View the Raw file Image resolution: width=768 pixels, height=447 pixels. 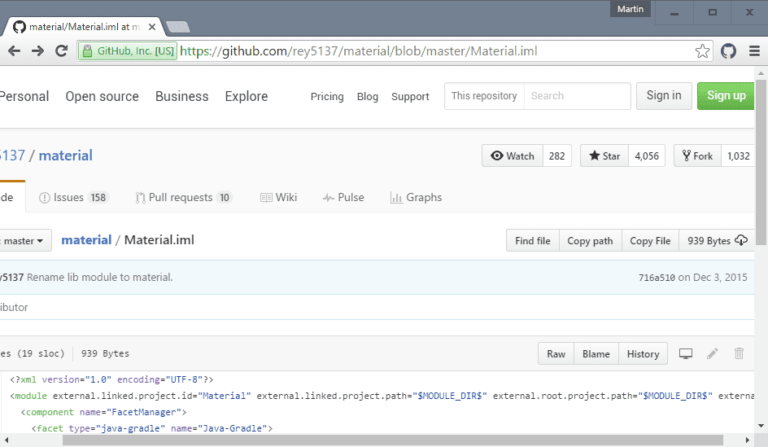click(x=556, y=354)
